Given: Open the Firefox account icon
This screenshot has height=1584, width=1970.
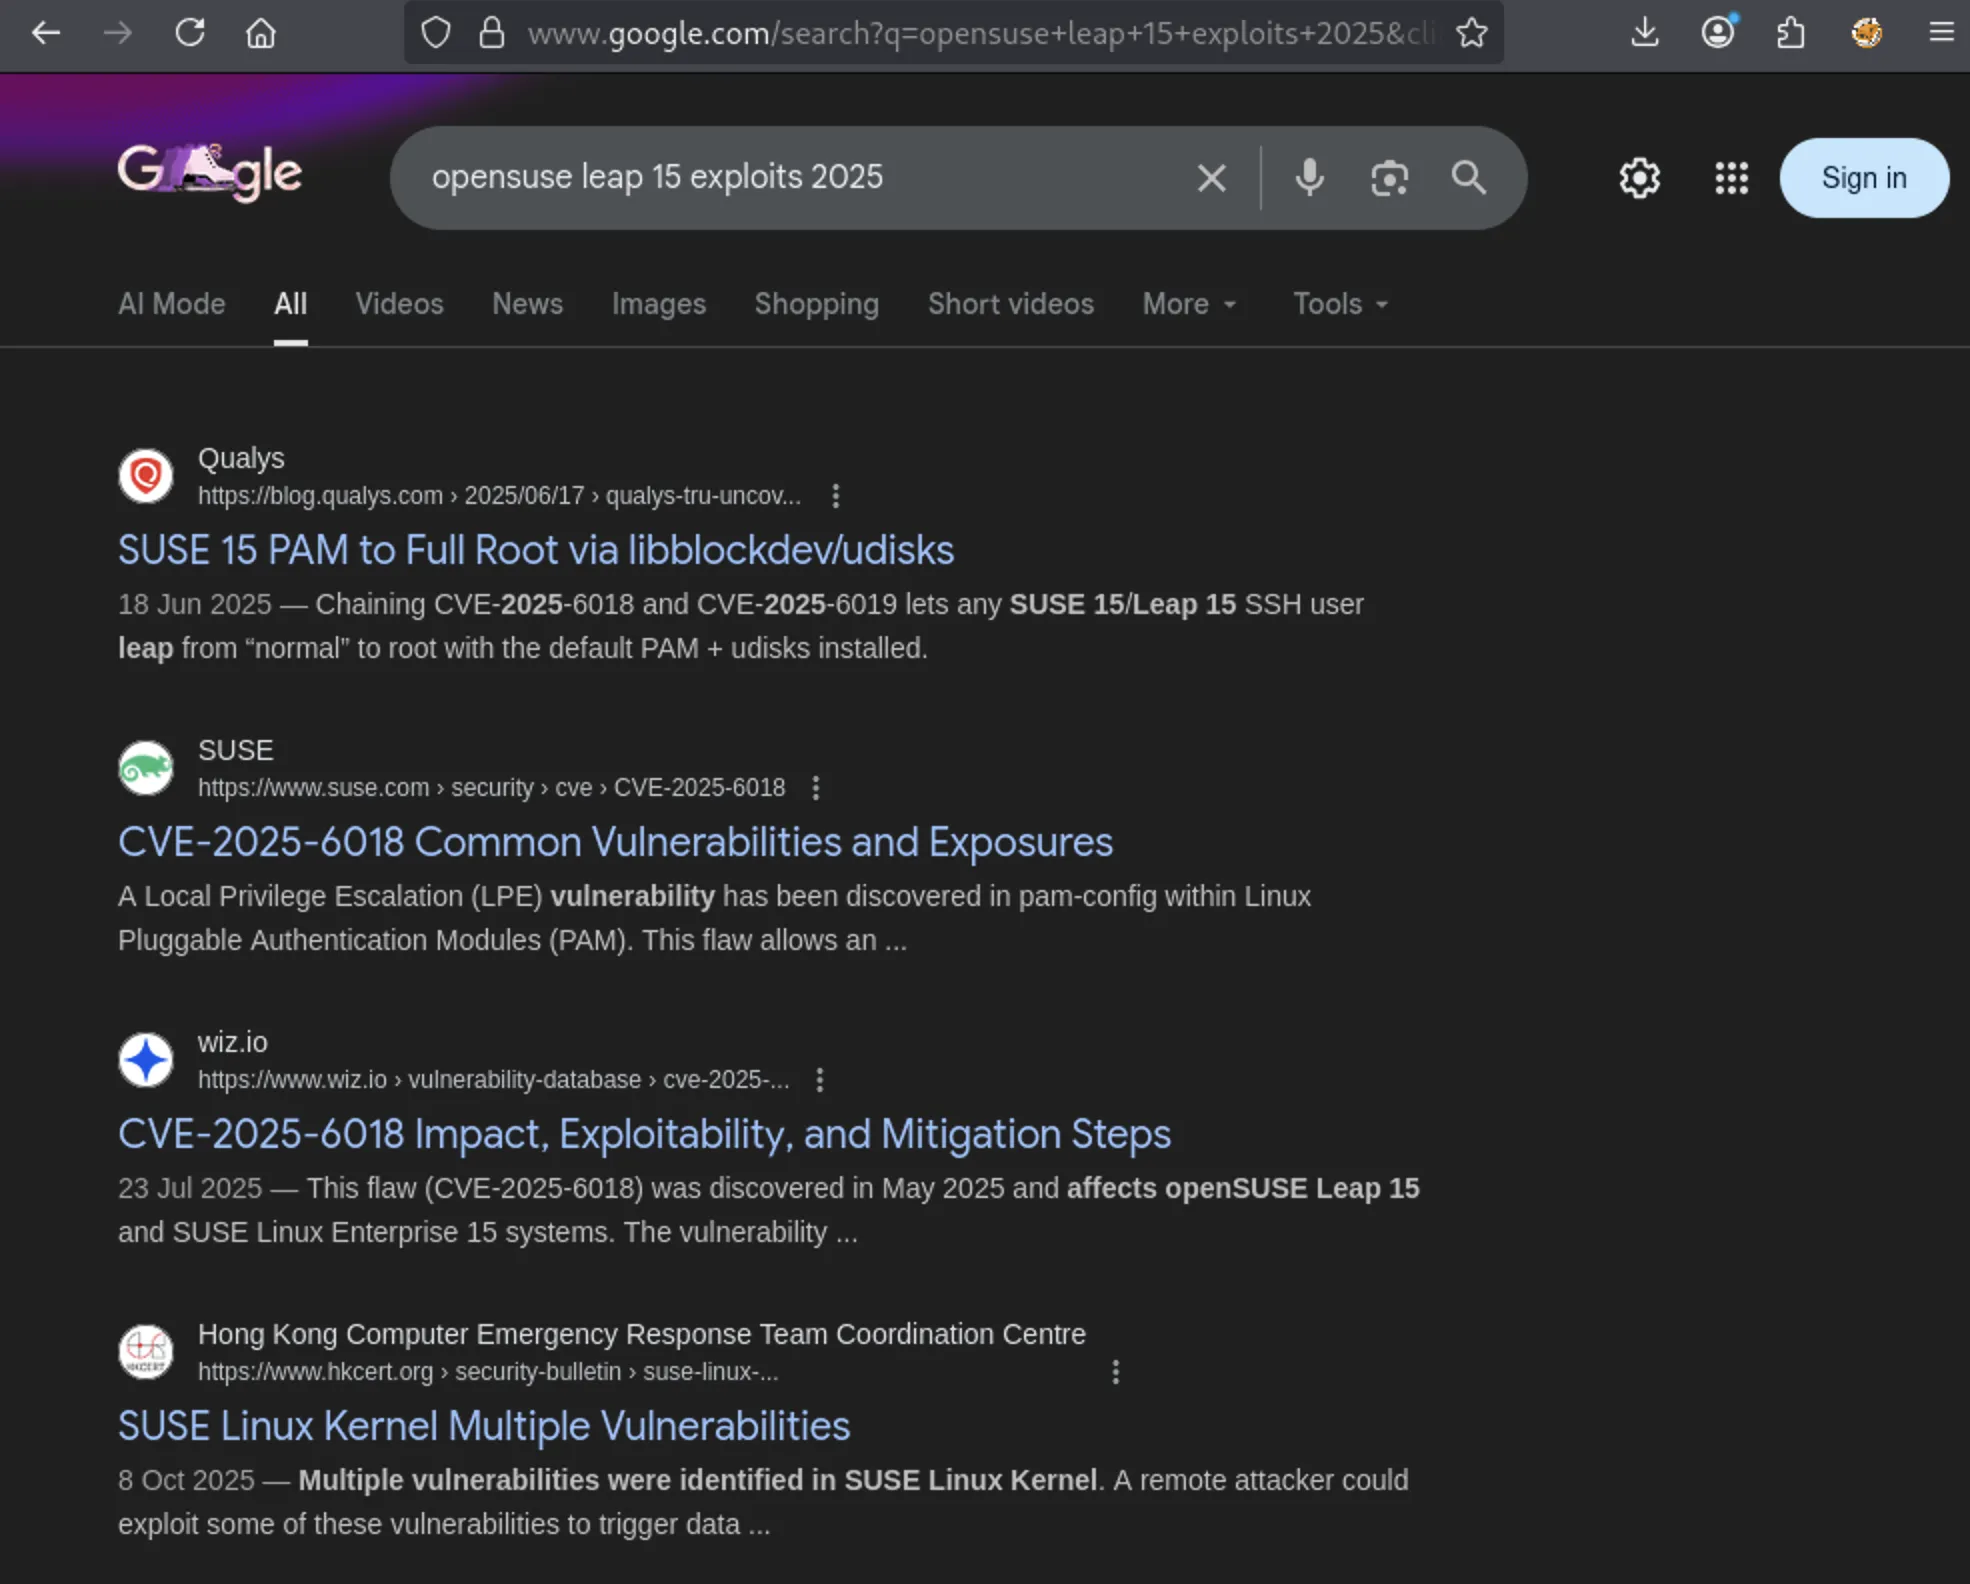Looking at the screenshot, I should coord(1718,33).
